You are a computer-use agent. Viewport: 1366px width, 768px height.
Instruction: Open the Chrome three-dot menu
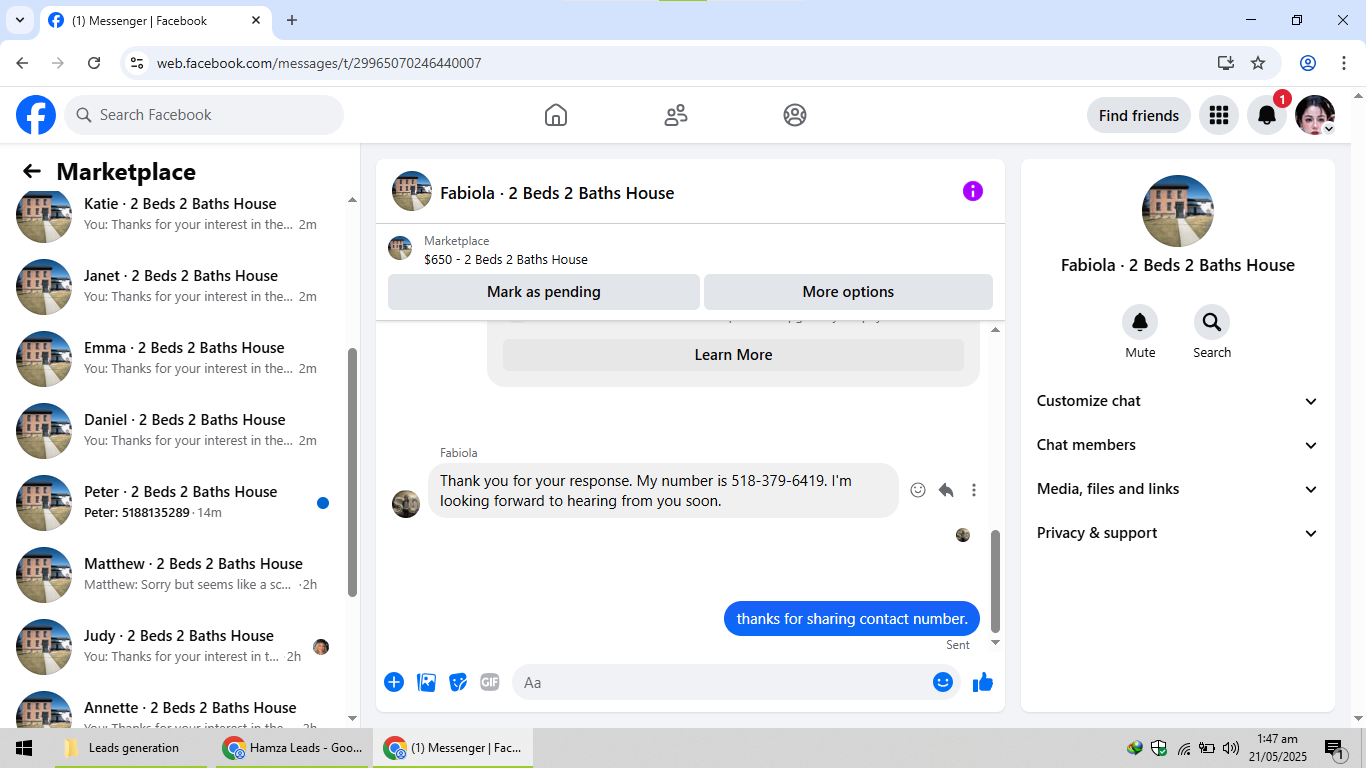pos(1343,63)
